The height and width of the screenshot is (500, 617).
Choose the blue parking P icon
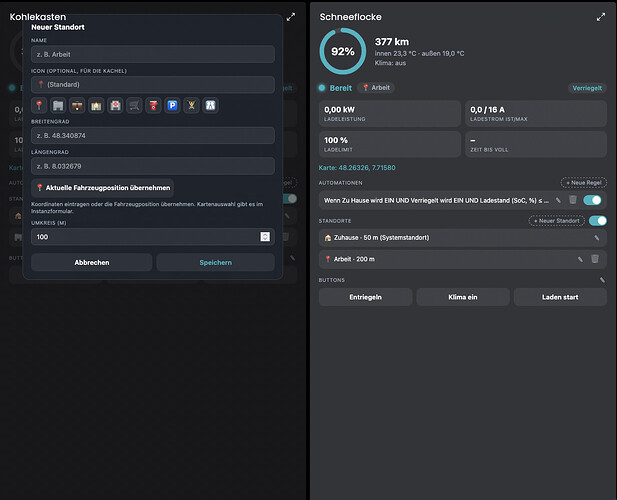click(x=172, y=105)
